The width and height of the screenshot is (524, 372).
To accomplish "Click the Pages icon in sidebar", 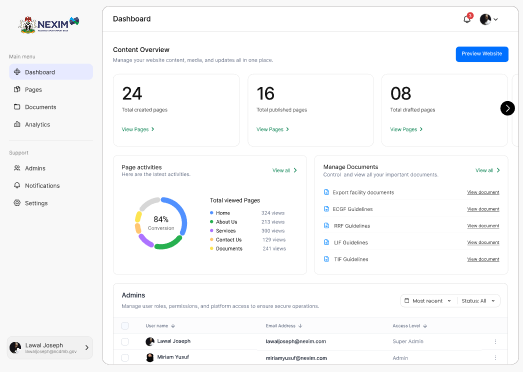I will [x=17, y=89].
